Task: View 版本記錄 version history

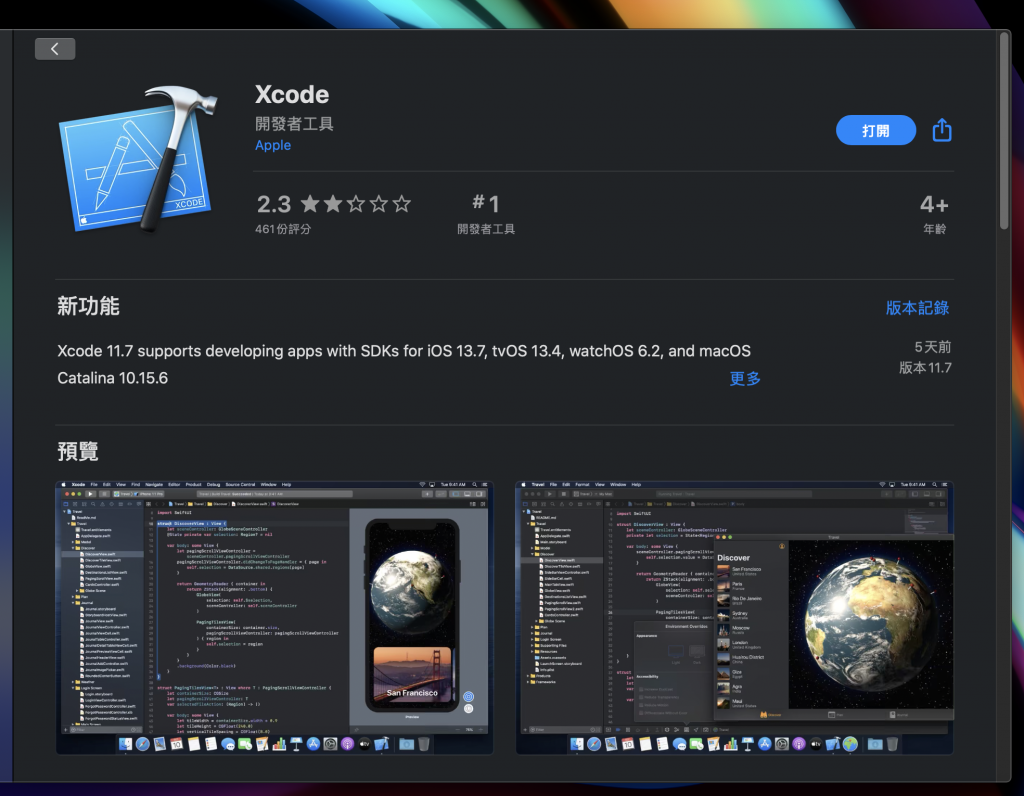Action: [917, 308]
